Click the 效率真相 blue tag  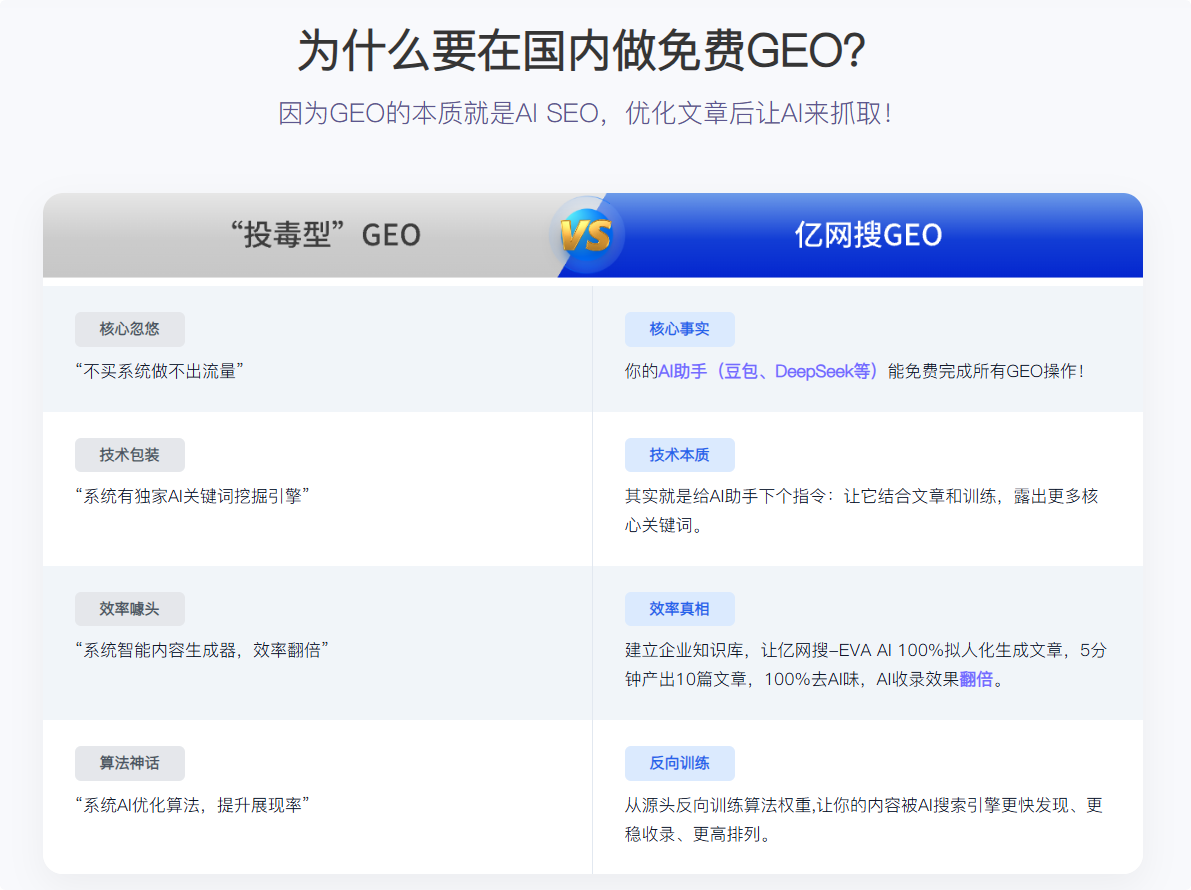coord(679,609)
